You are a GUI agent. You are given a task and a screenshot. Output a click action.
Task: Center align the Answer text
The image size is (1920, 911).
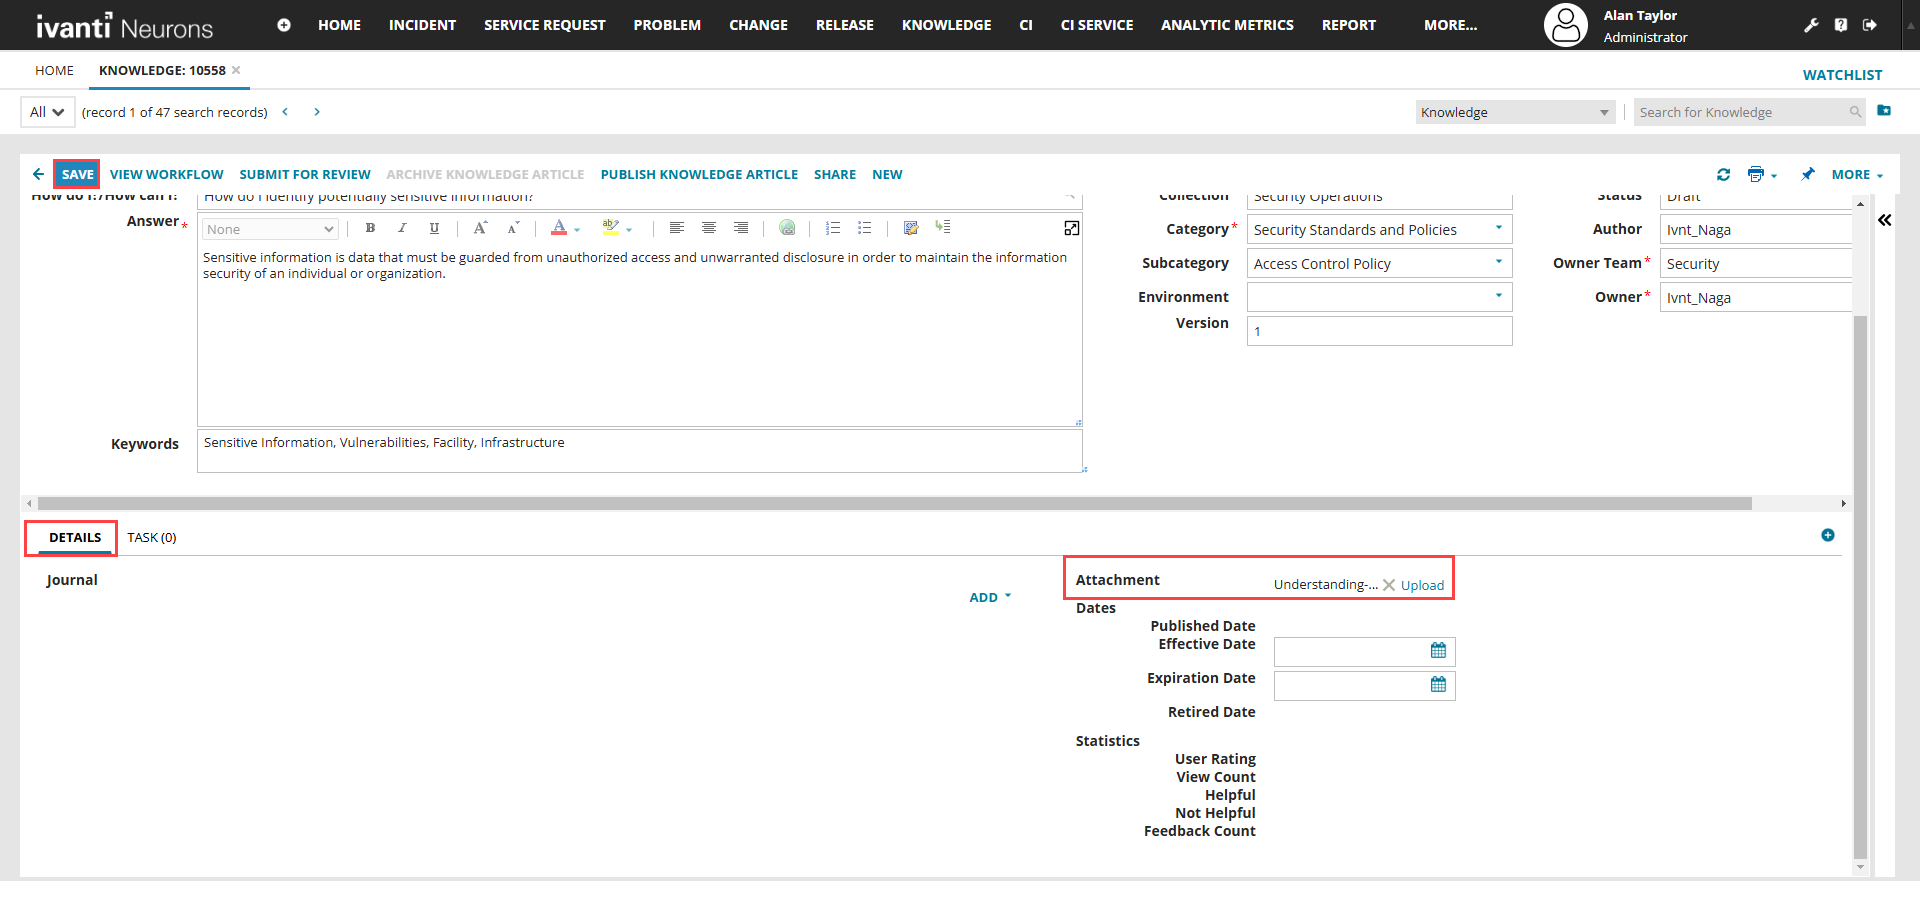[x=709, y=228]
